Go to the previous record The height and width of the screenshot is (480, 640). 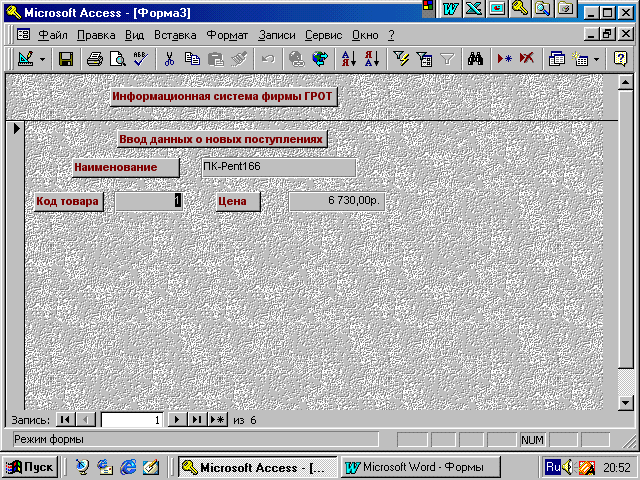[85, 420]
